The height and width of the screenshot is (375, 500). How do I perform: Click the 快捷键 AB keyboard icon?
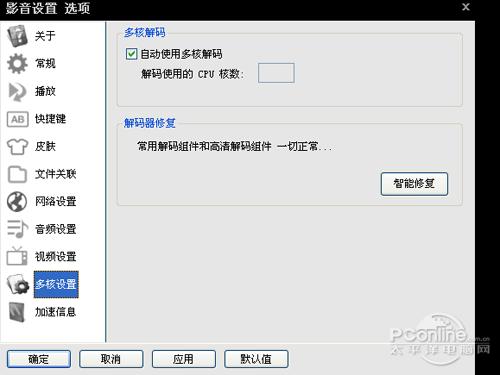(17, 119)
